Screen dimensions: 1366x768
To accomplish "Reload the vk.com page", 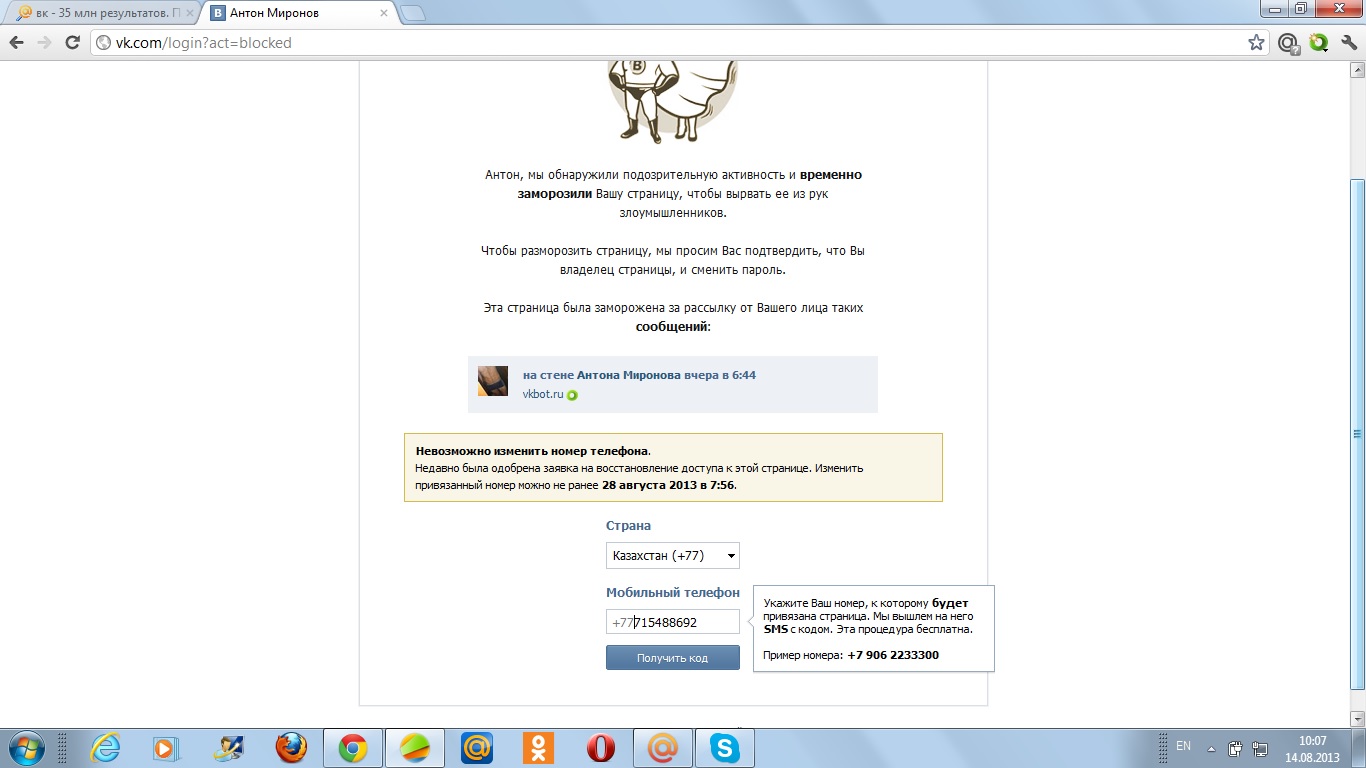I will pos(72,43).
